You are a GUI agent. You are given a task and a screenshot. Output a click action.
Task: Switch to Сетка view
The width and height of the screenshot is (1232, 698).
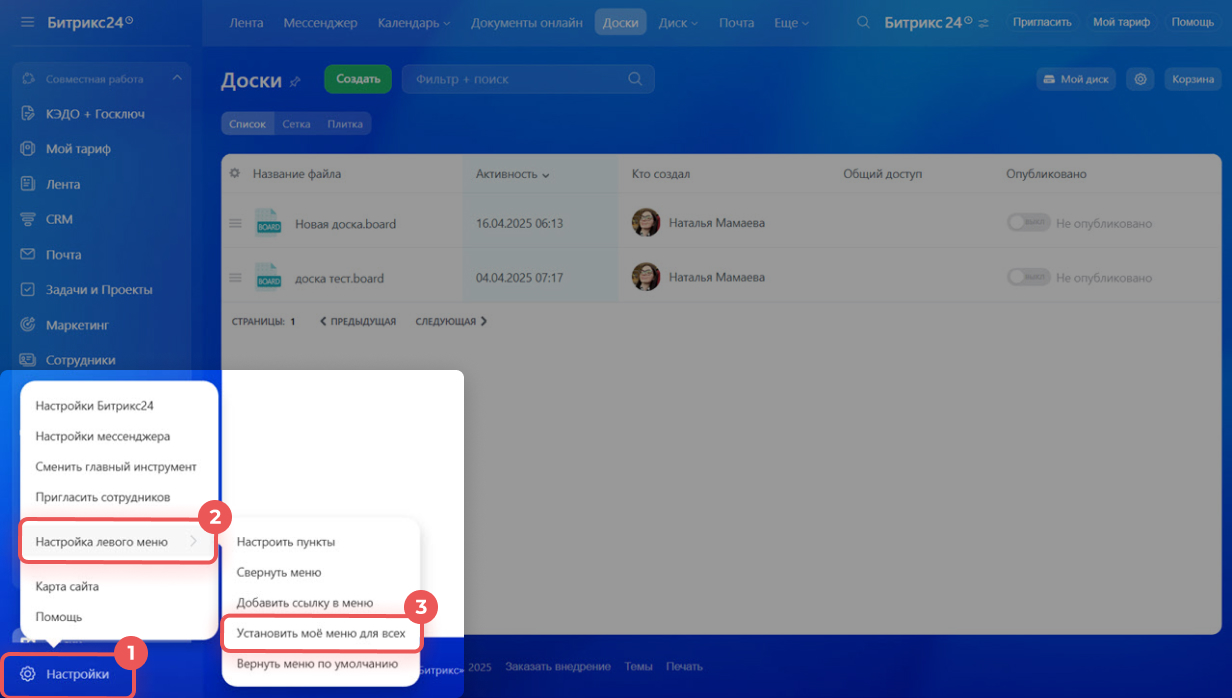(x=296, y=124)
